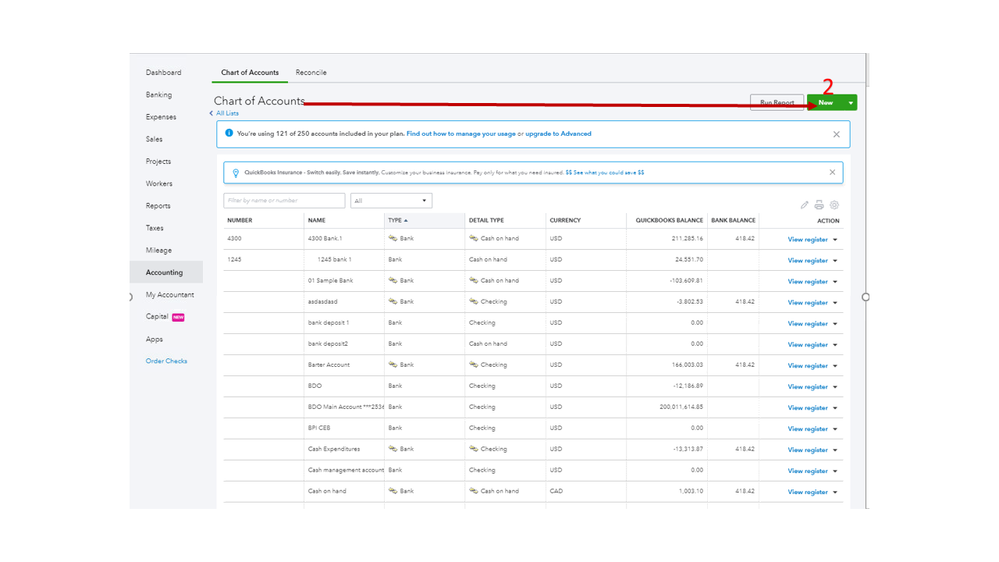This screenshot has width=999, height=562.
Task: Open the table settings gear icon
Action: [x=834, y=205]
